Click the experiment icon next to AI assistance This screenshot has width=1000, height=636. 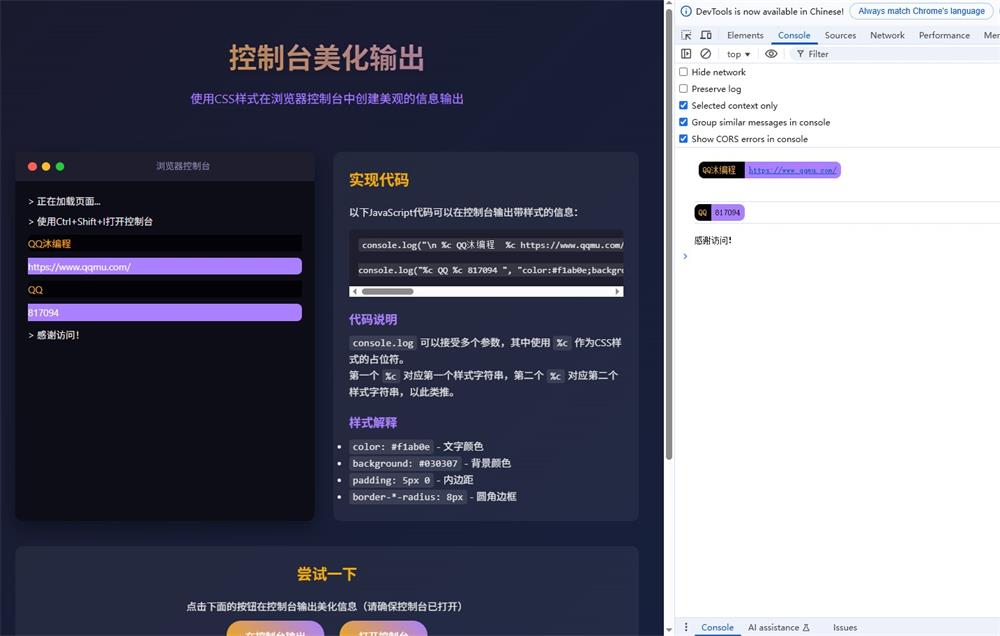807,627
